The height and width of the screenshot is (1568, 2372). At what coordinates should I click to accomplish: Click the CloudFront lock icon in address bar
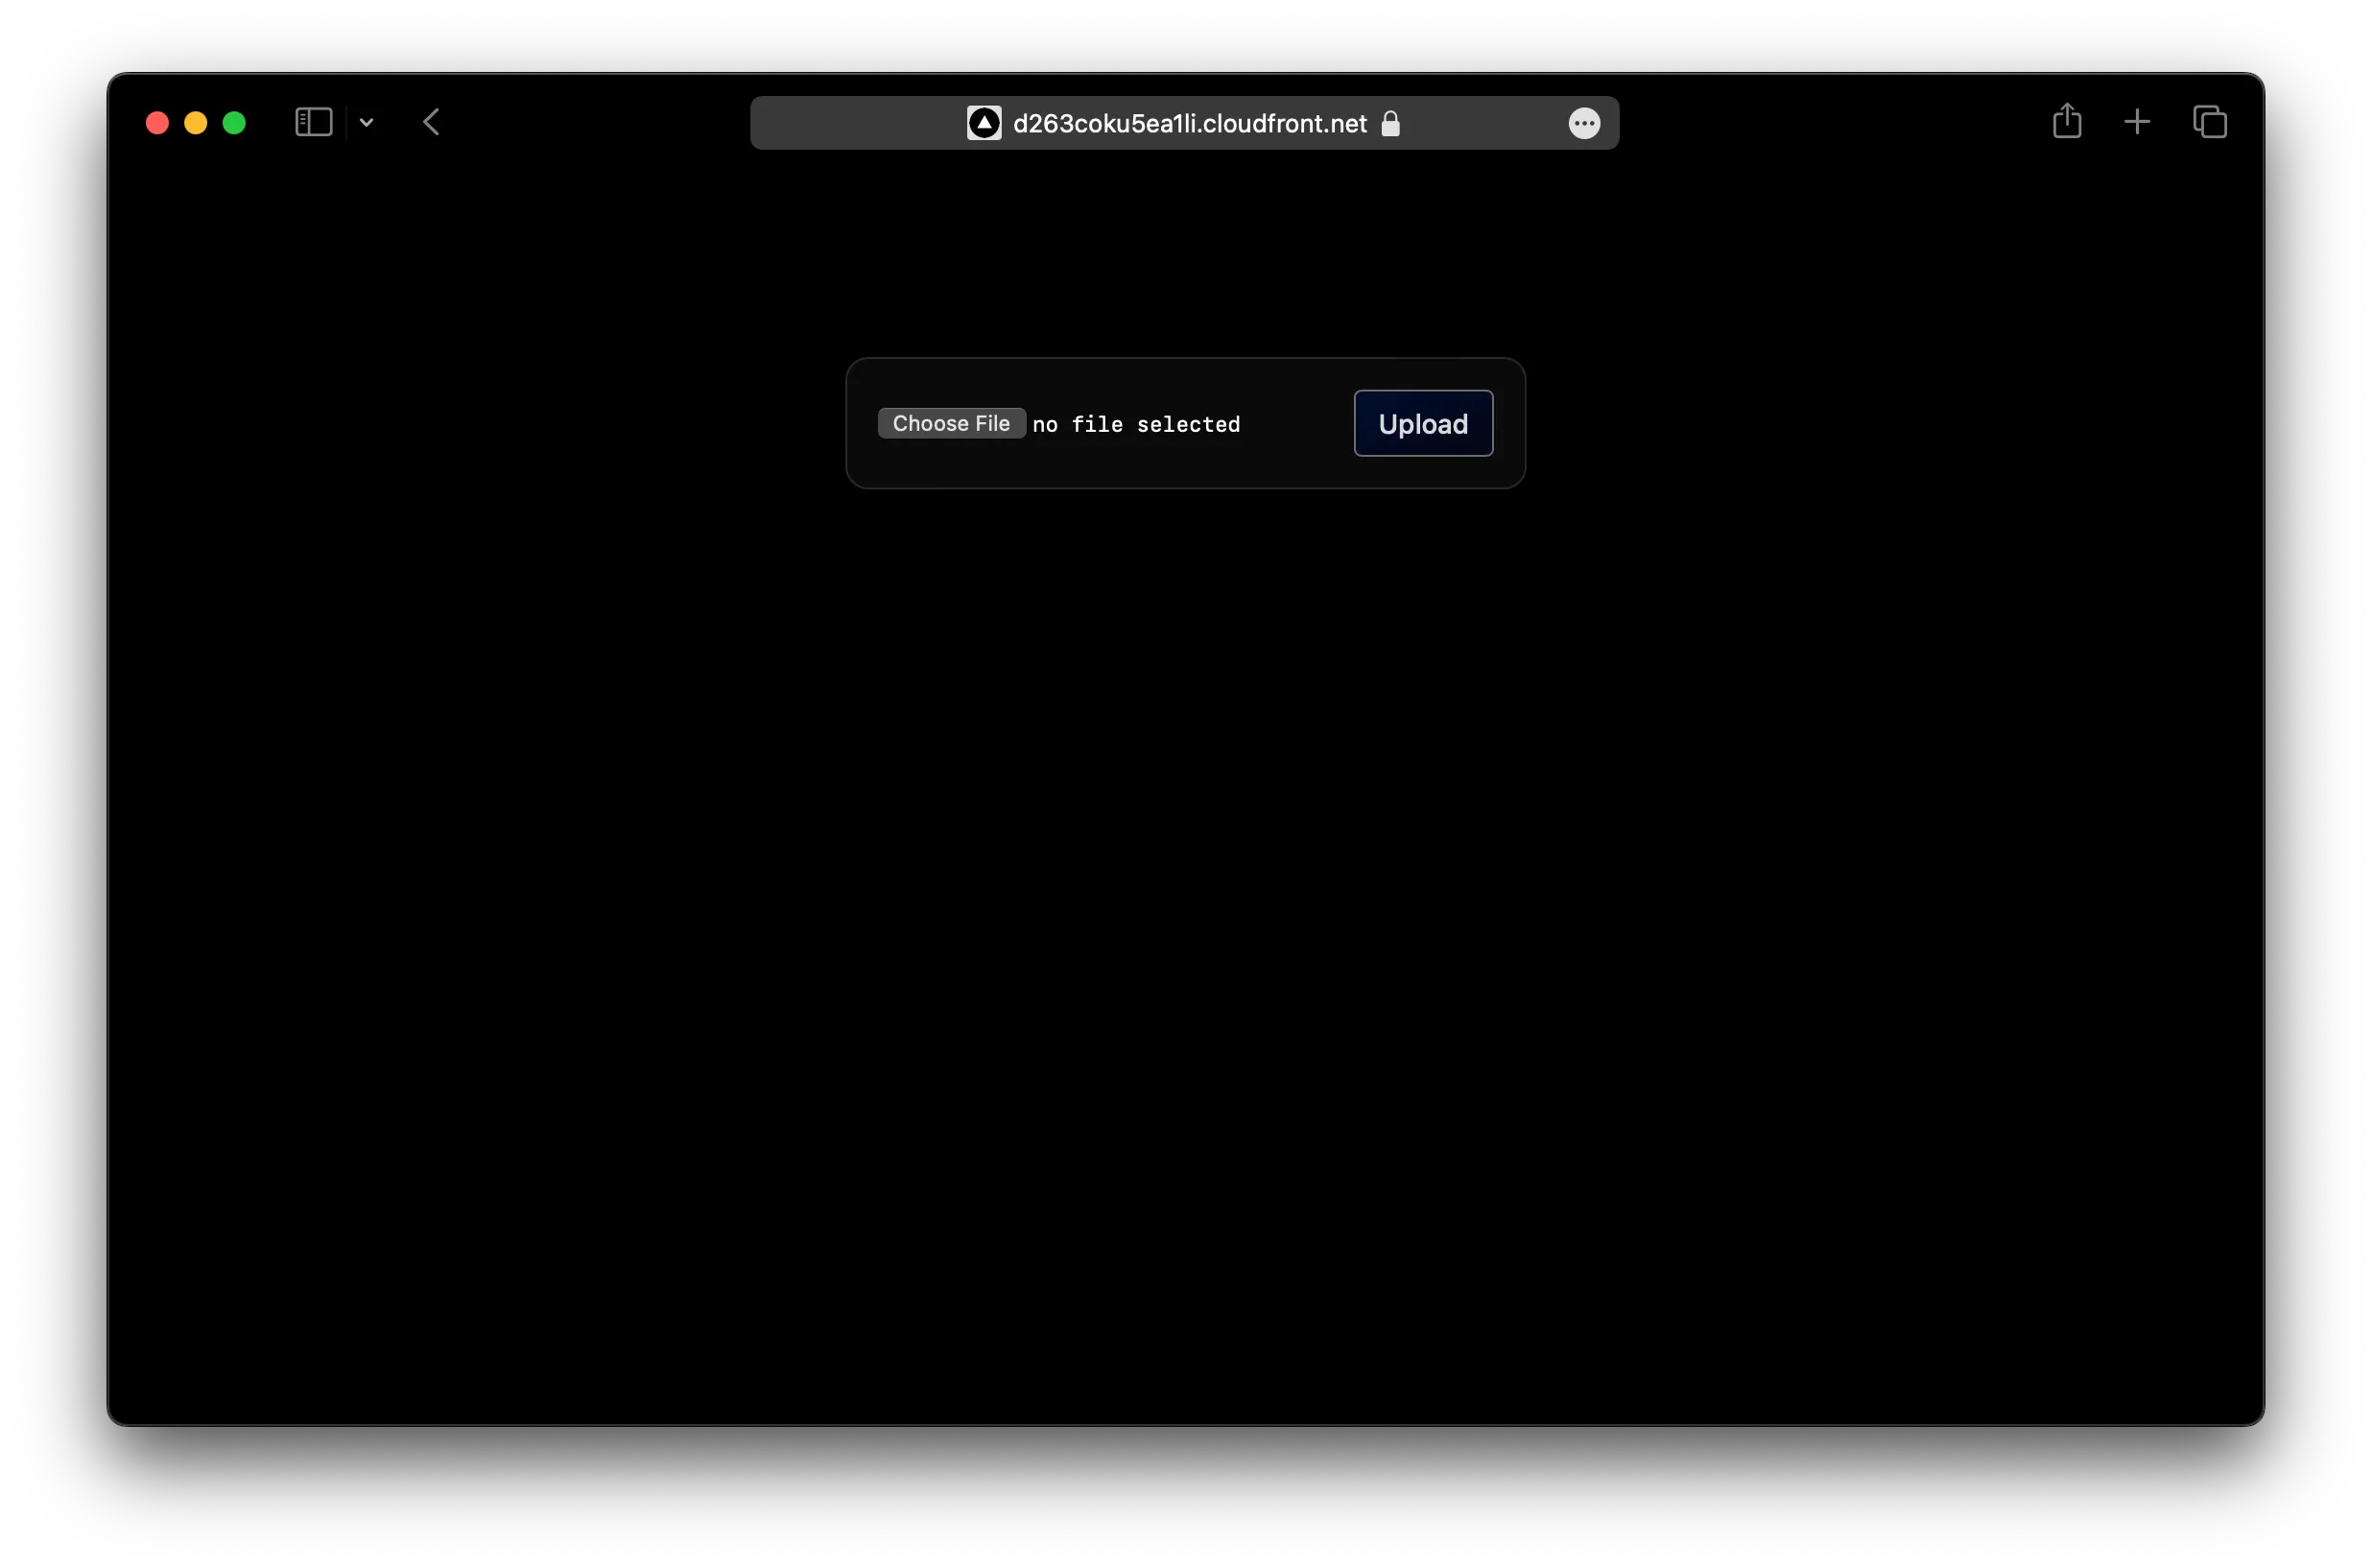click(x=1390, y=123)
